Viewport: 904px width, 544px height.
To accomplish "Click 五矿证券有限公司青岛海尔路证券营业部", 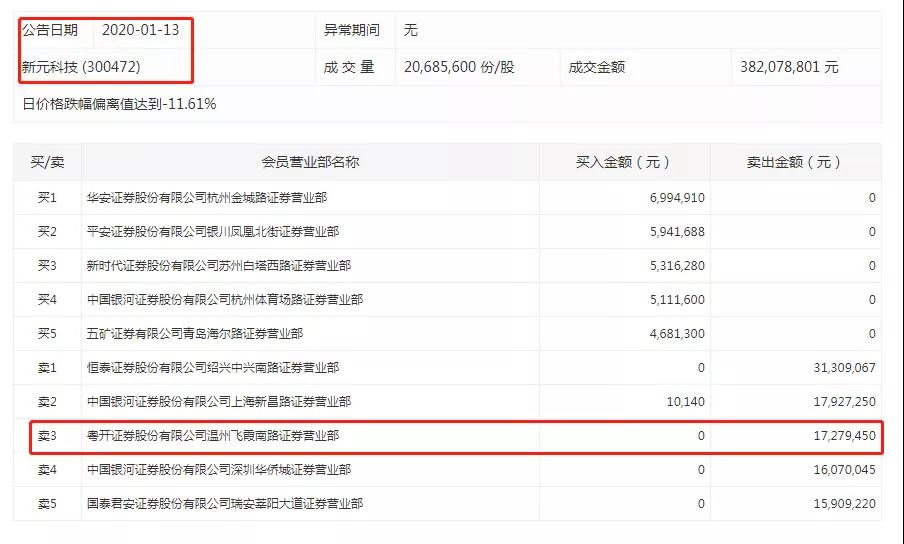I will (x=195, y=334).
